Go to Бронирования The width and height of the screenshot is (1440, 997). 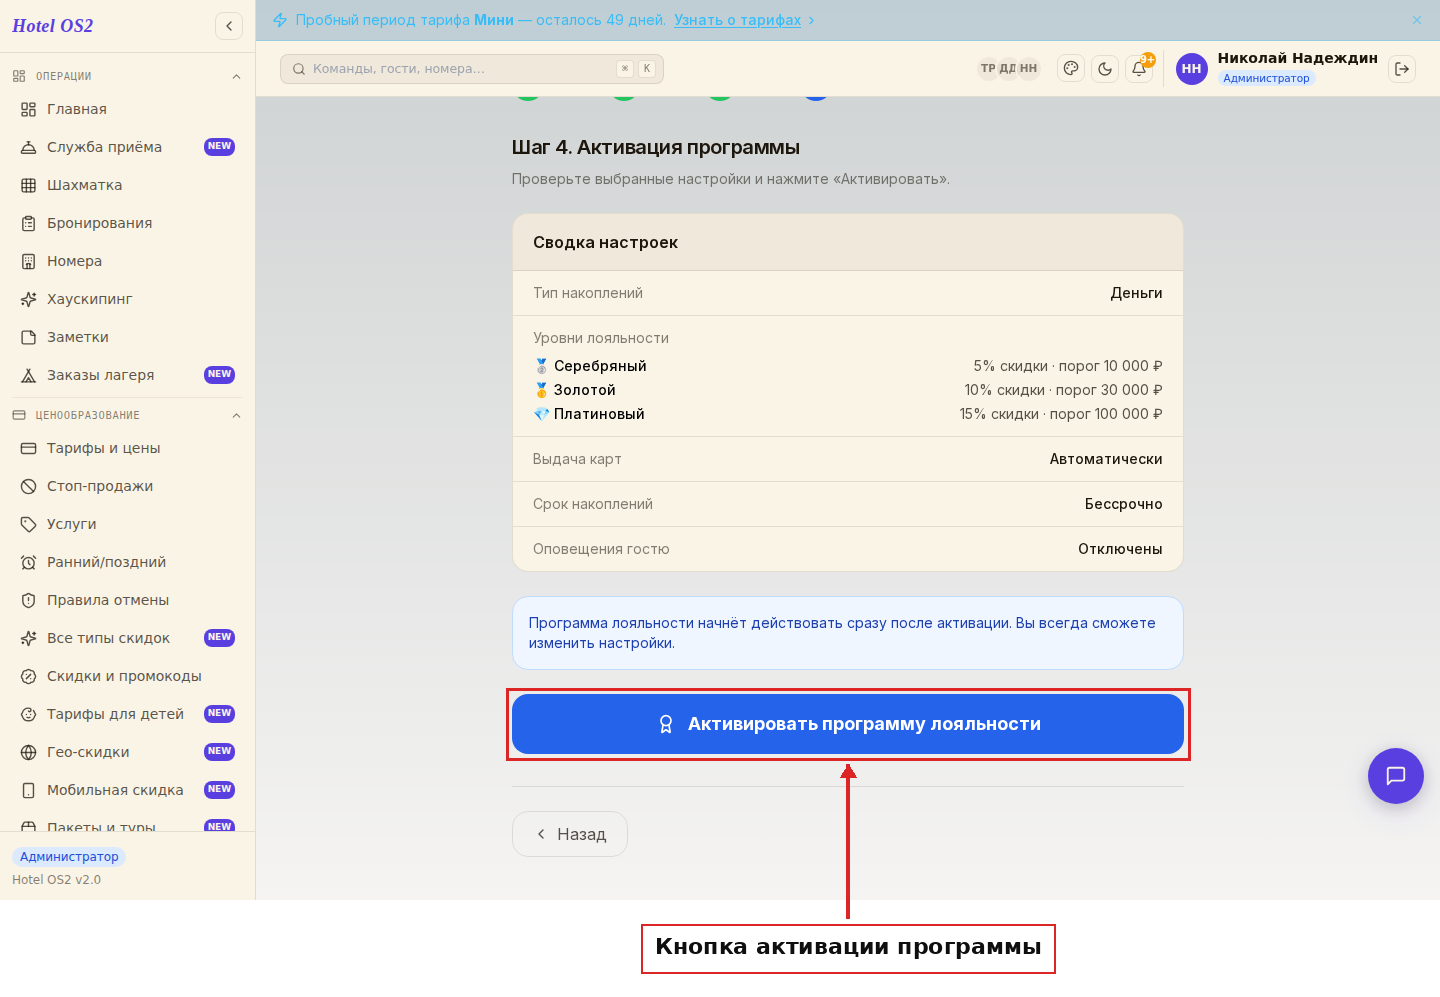coord(128,223)
